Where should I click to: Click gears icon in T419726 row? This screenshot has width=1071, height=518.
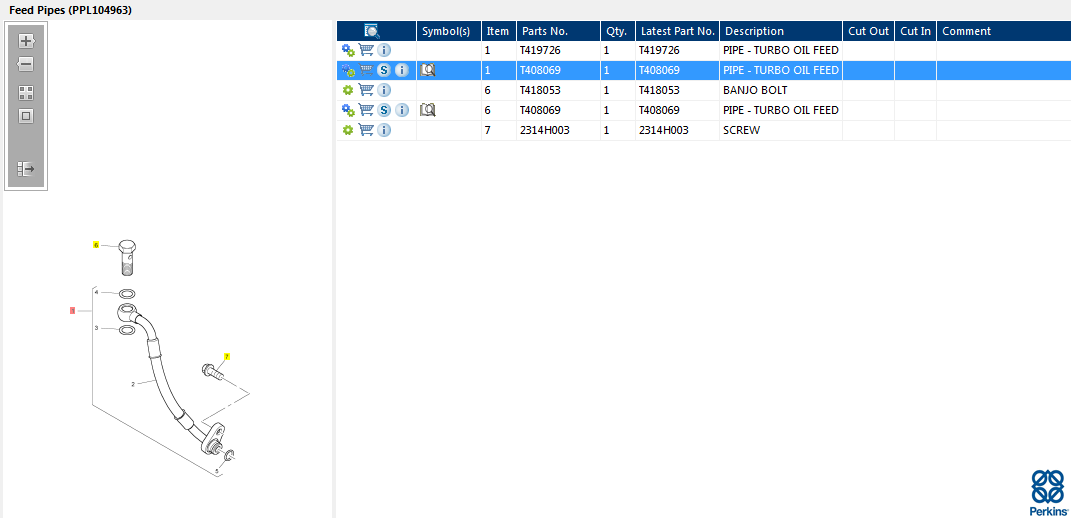pyautogui.click(x=348, y=50)
